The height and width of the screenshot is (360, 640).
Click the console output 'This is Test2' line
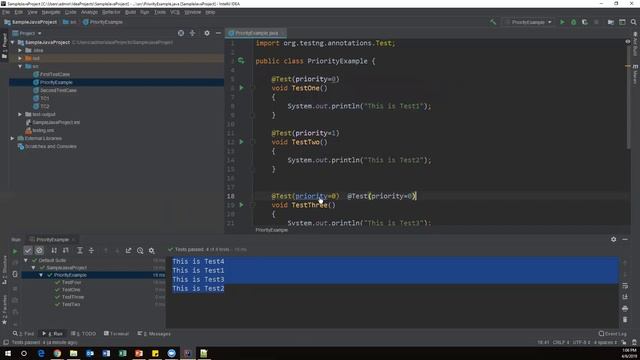coord(198,289)
